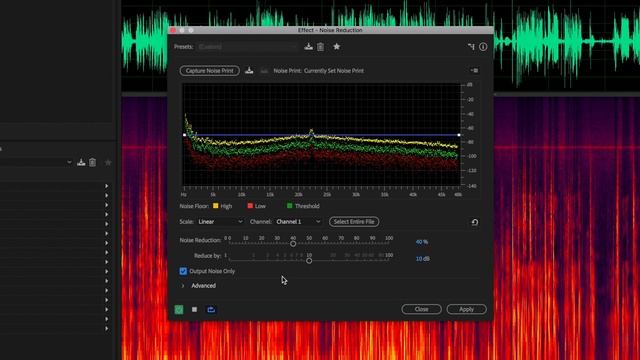Open the channel map editor icon
The image size is (640, 360).
click(471, 47)
